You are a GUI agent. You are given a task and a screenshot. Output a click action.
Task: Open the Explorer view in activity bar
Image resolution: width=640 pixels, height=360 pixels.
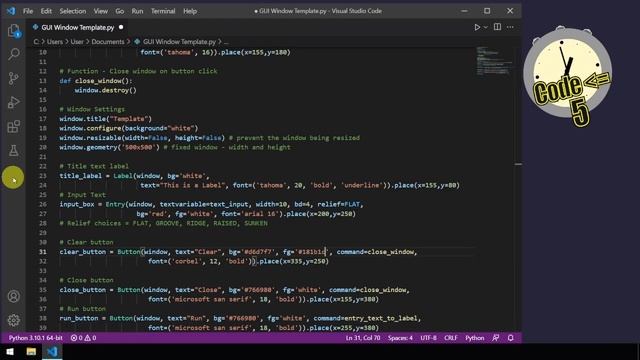coord(13,31)
